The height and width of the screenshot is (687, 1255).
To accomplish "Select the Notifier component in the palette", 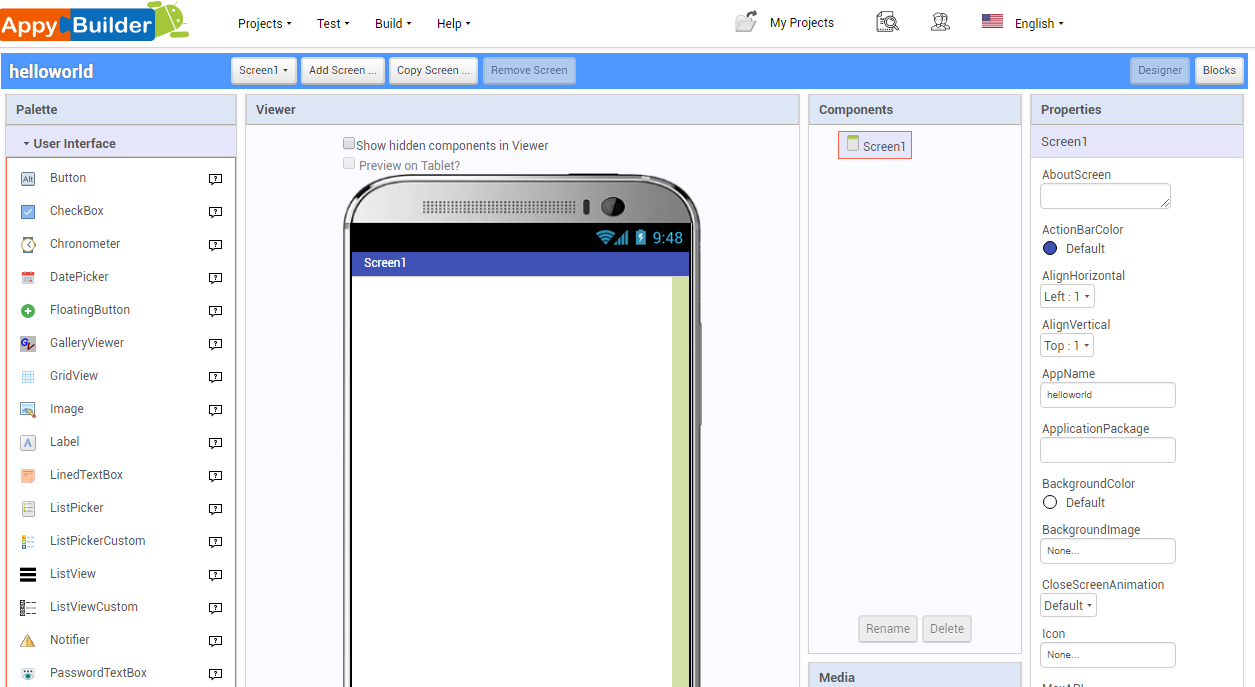I will point(70,639).
